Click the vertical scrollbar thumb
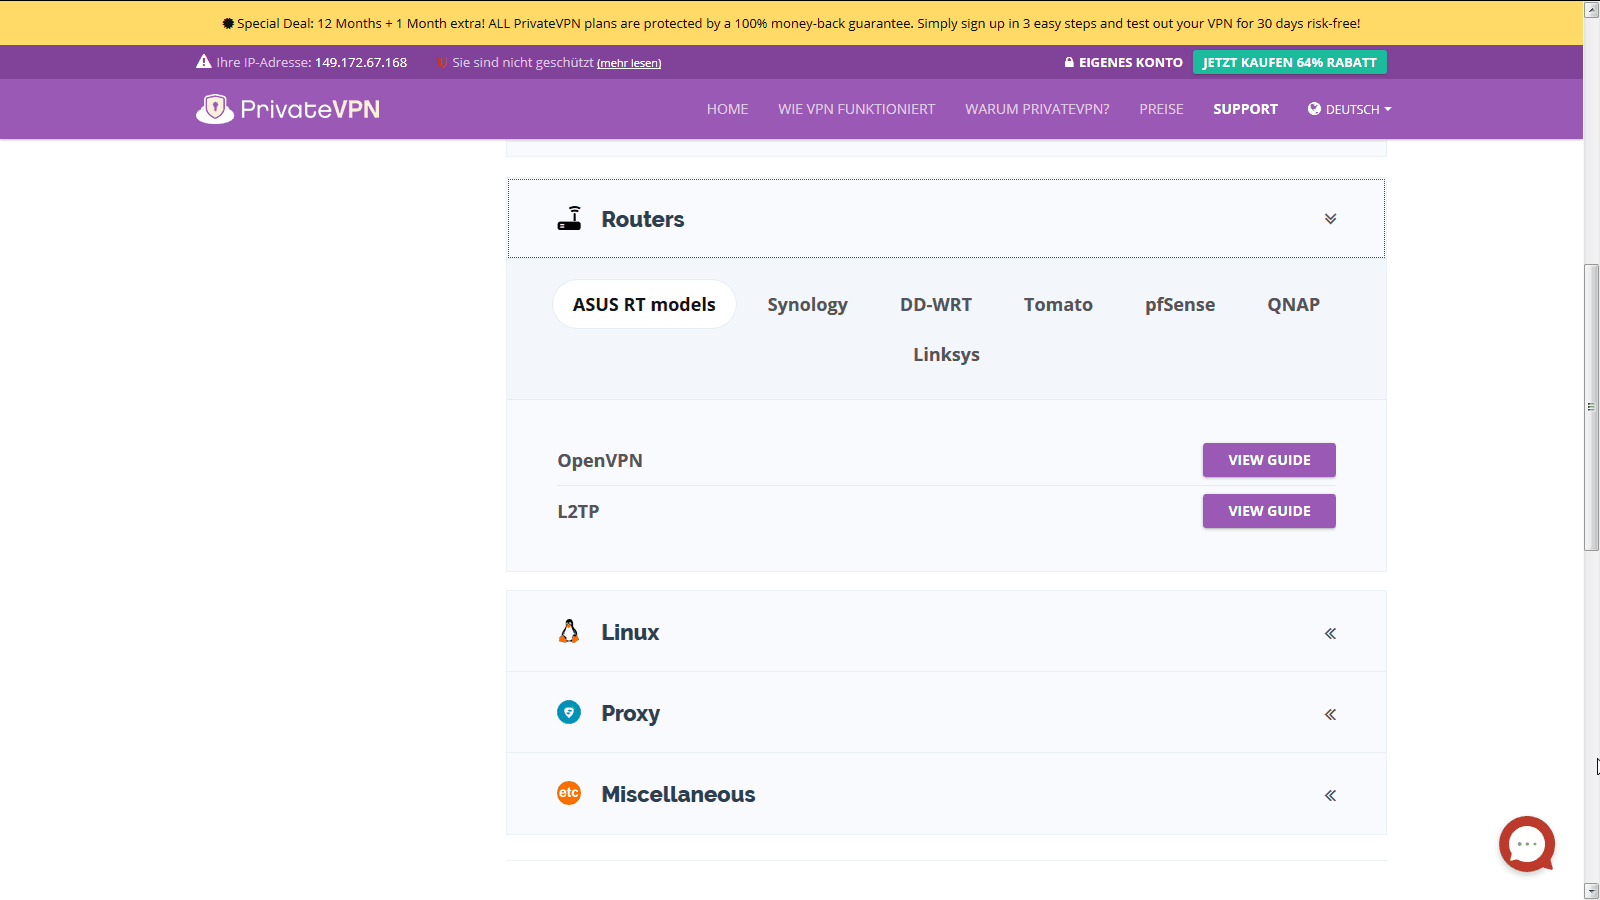Viewport: 1600px width, 900px height. 1591,407
